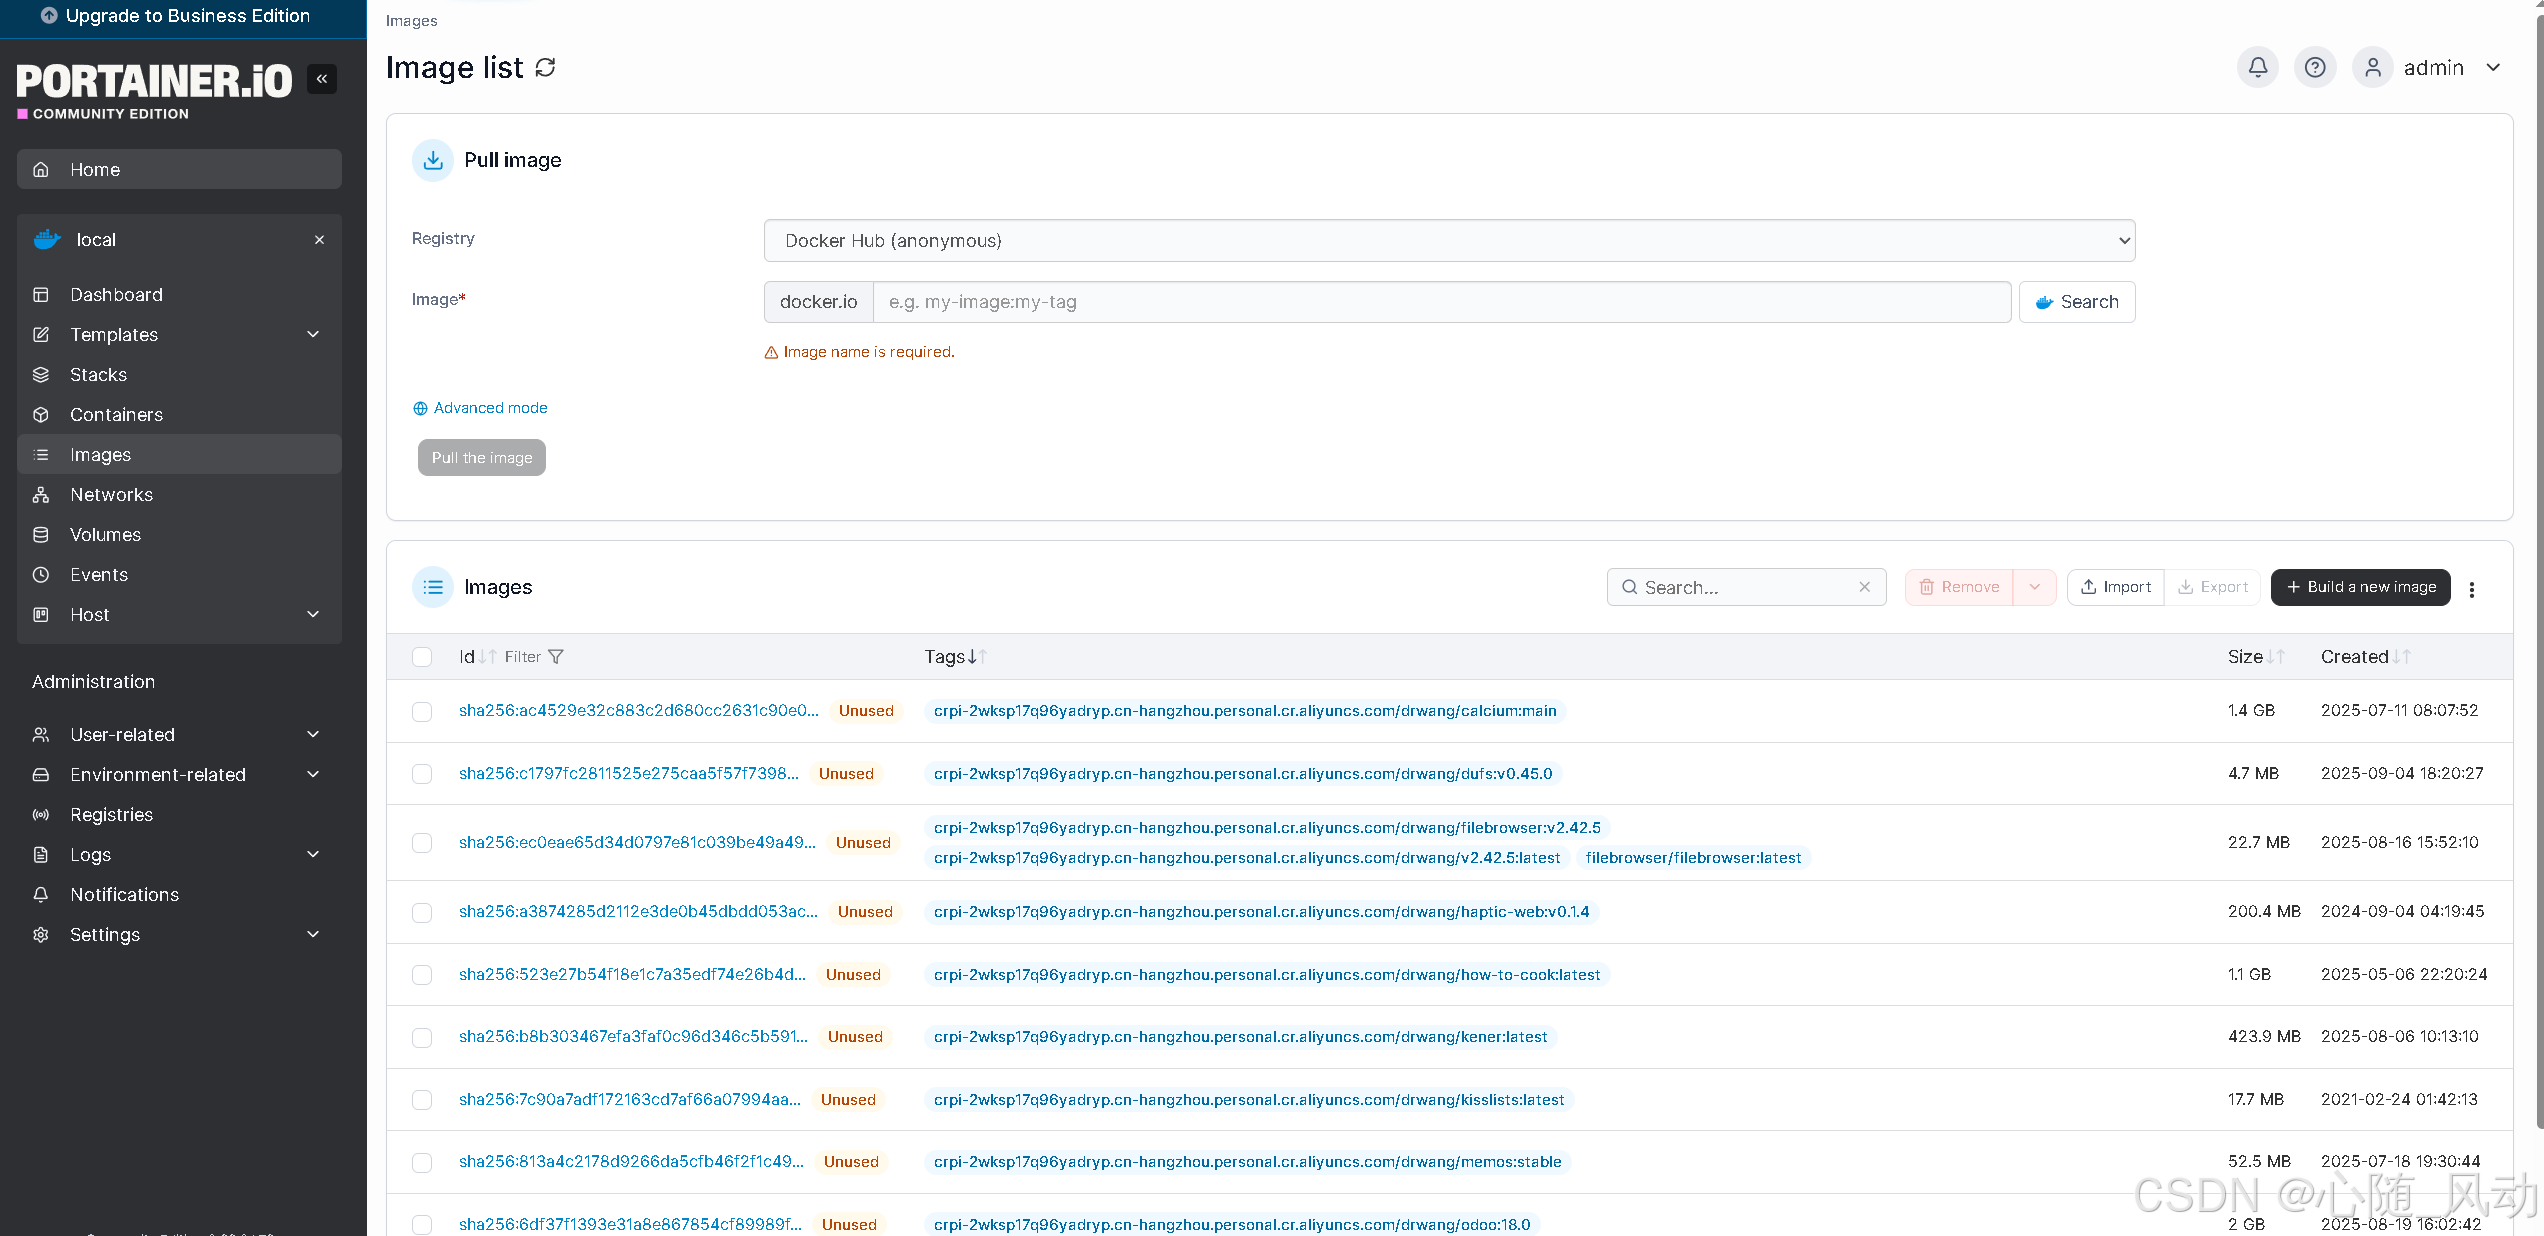Screen dimensions: 2544x1236
Task: Select the checkbox for the calcium:main image
Action: [422, 711]
